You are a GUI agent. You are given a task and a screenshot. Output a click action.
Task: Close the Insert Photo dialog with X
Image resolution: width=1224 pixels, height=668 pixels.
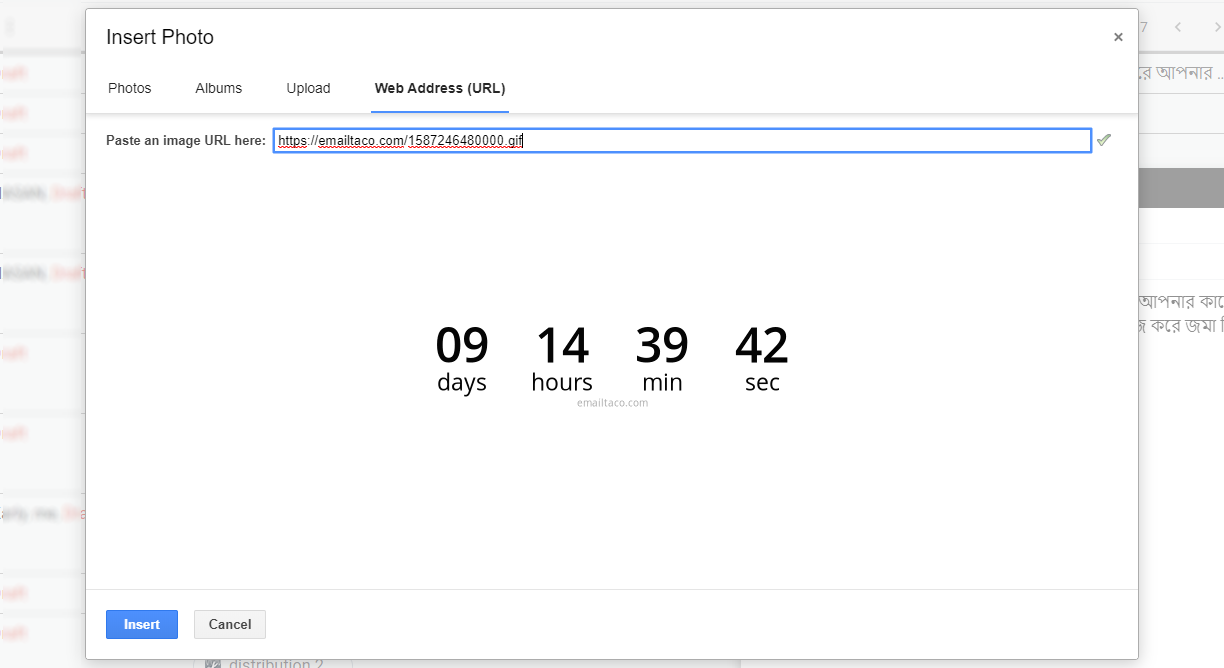click(x=1118, y=37)
